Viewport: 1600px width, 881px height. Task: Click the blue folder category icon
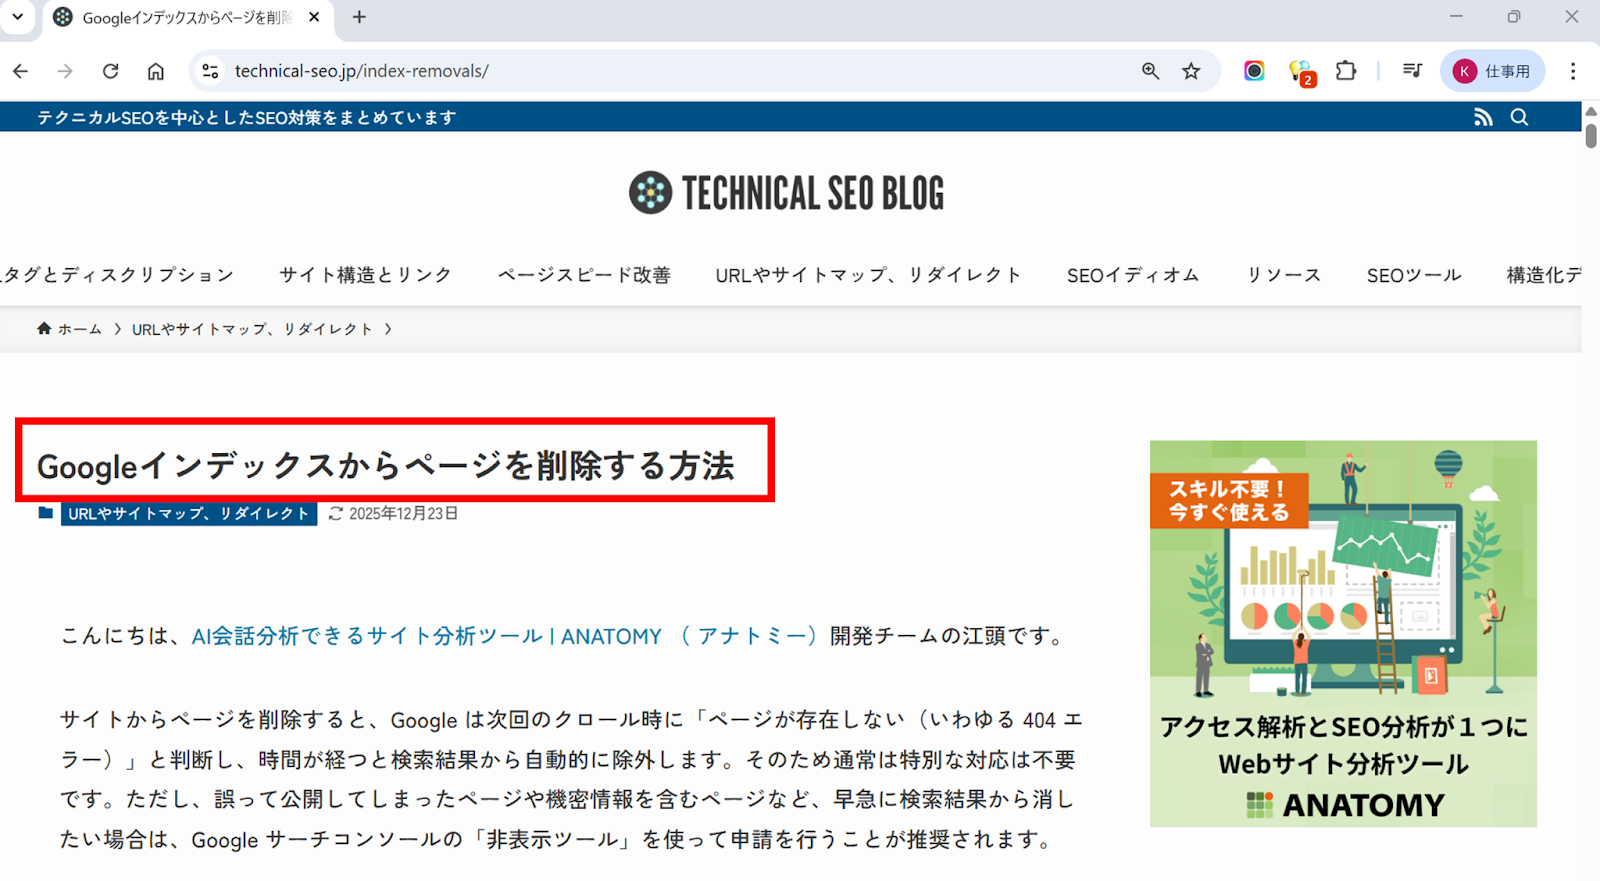[x=45, y=513]
